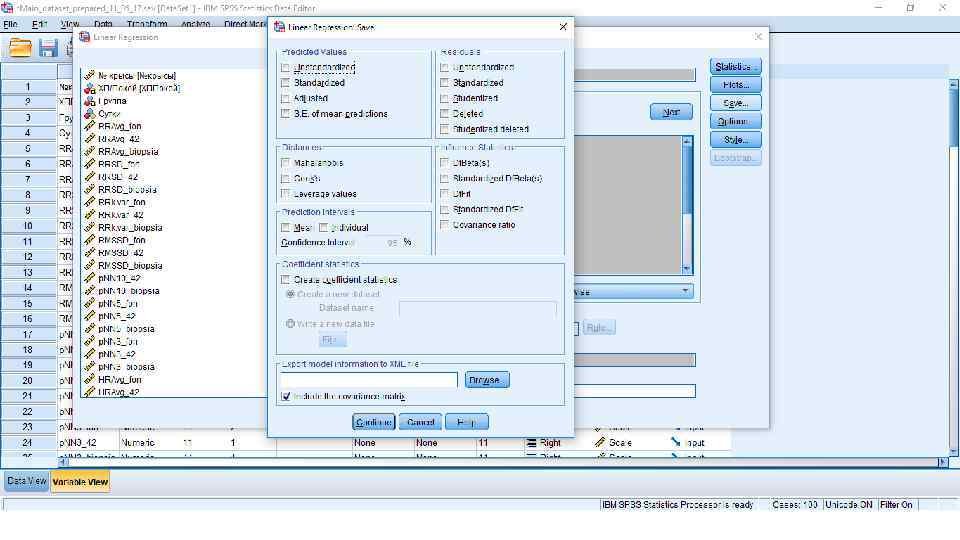Click the XML file path input field
960x540 pixels.
tap(369, 380)
